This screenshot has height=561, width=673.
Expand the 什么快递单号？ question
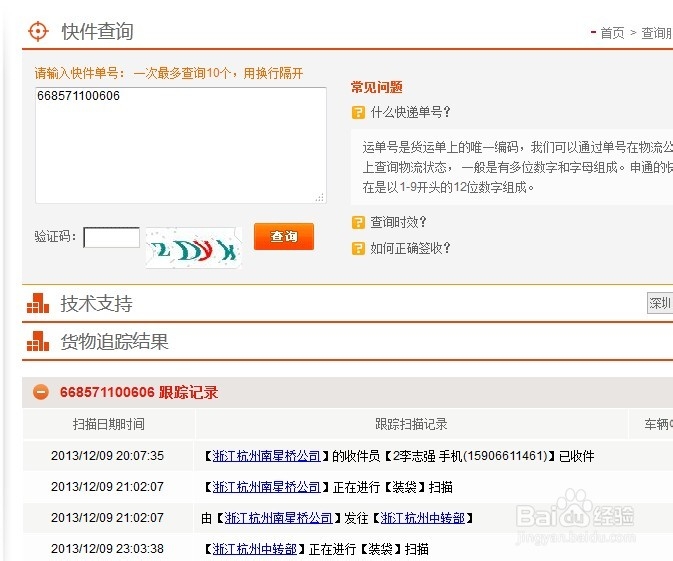[x=410, y=112]
